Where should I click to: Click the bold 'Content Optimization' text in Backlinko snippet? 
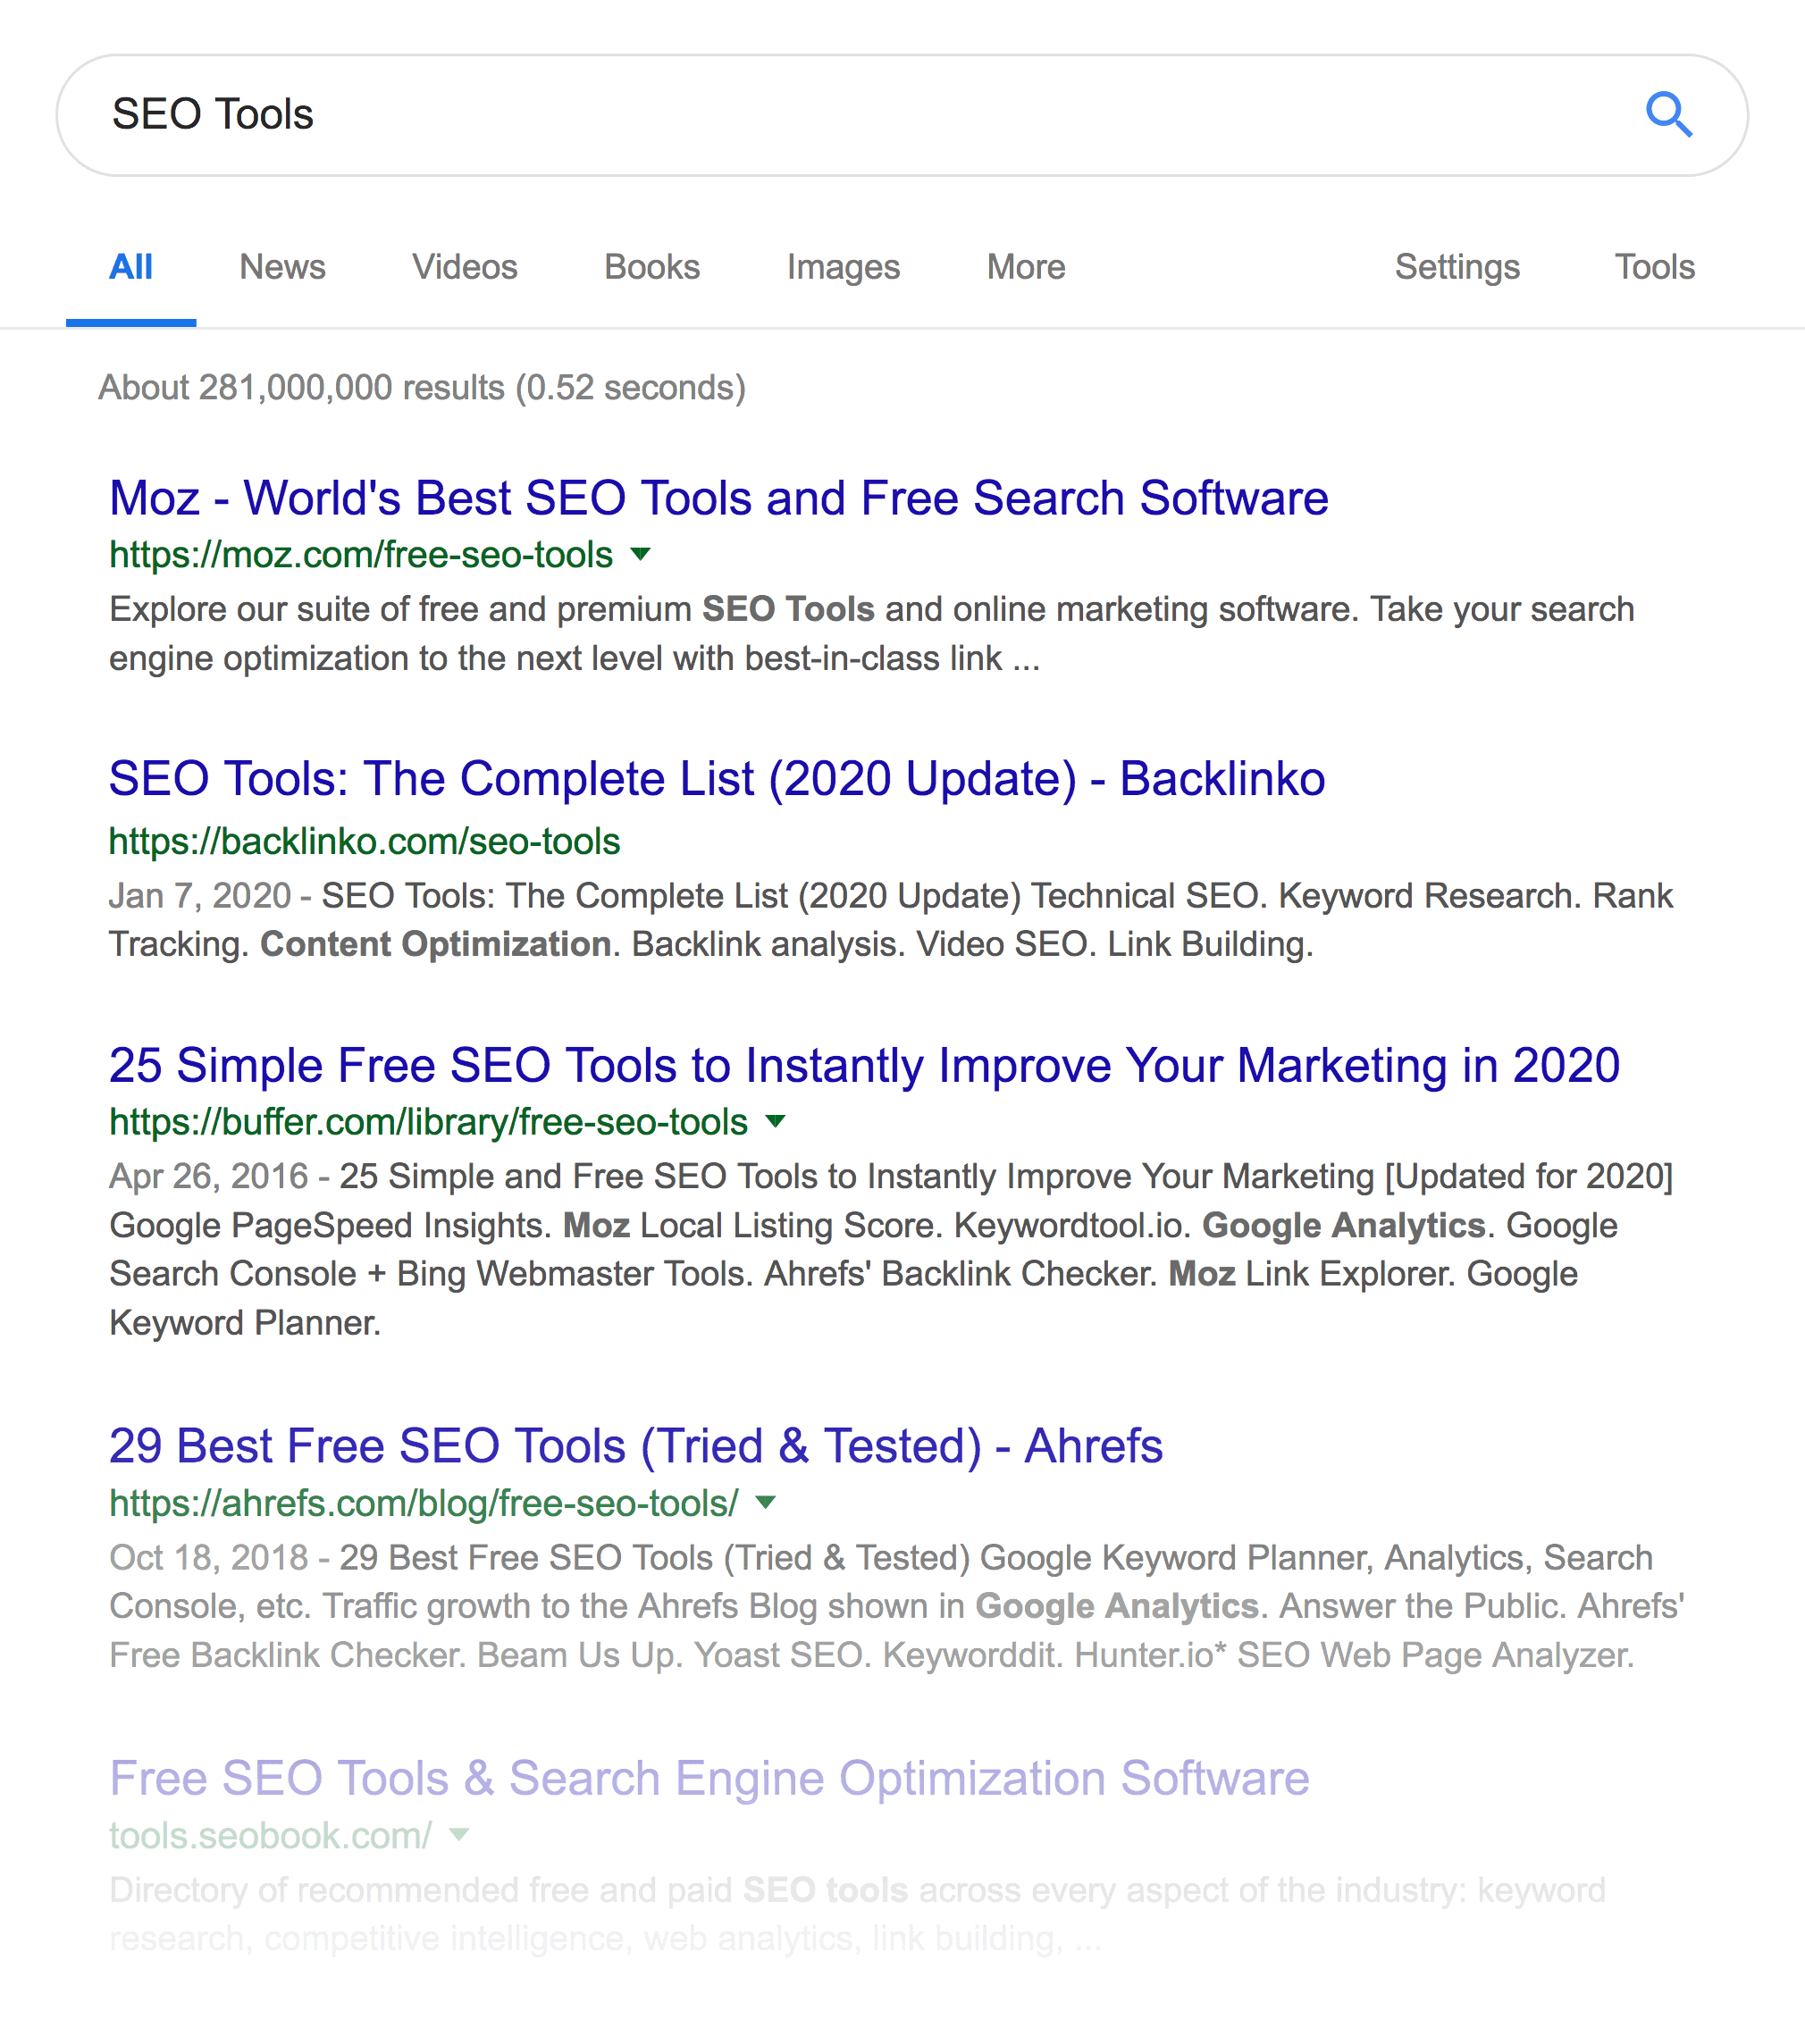[x=436, y=945]
